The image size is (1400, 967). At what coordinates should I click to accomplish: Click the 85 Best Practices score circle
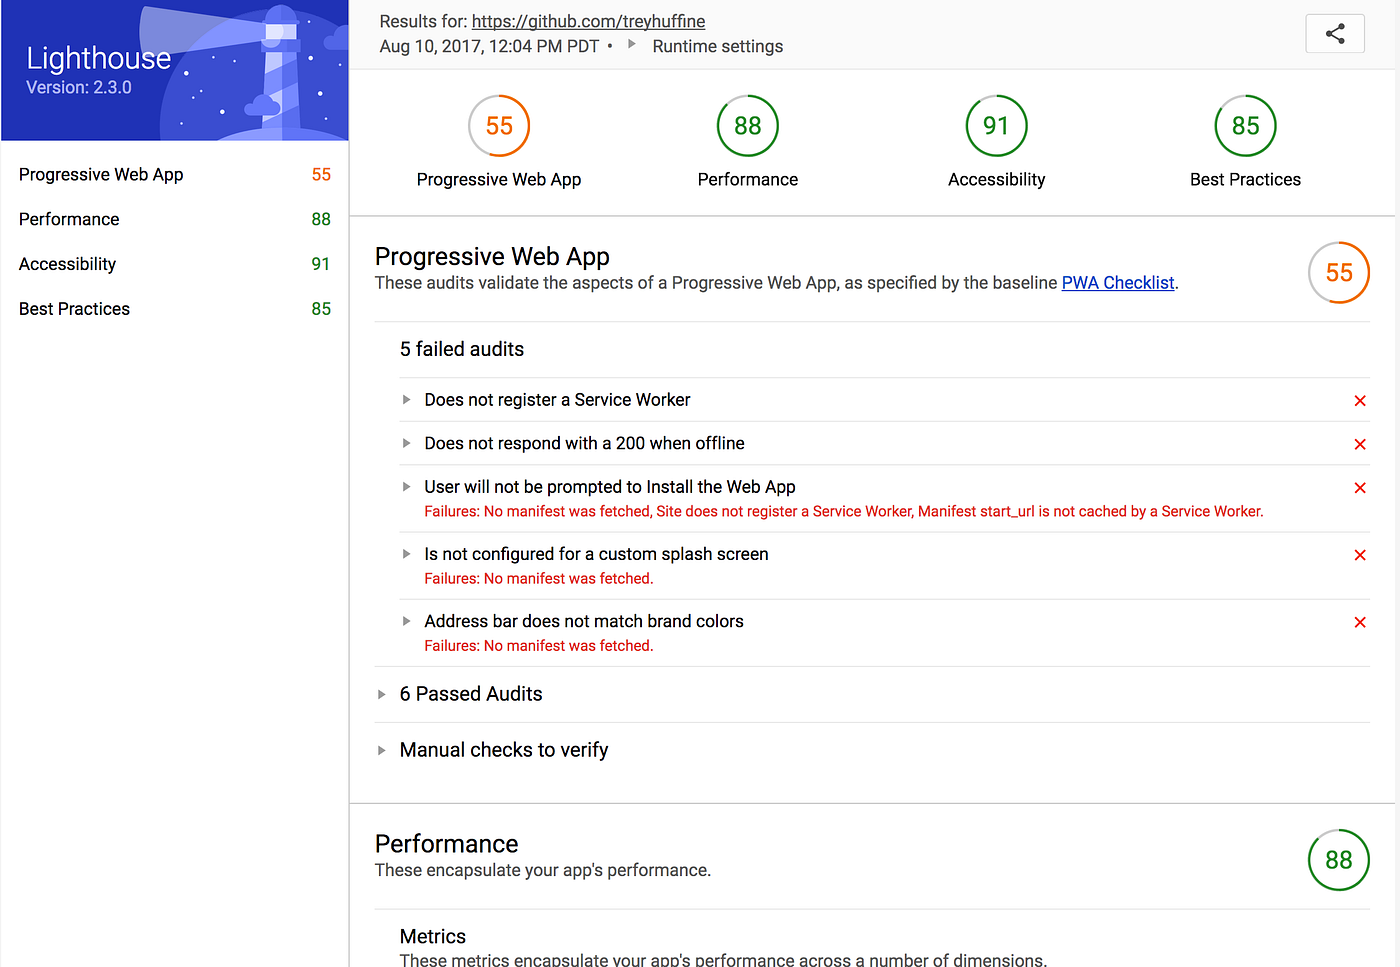(x=1244, y=125)
